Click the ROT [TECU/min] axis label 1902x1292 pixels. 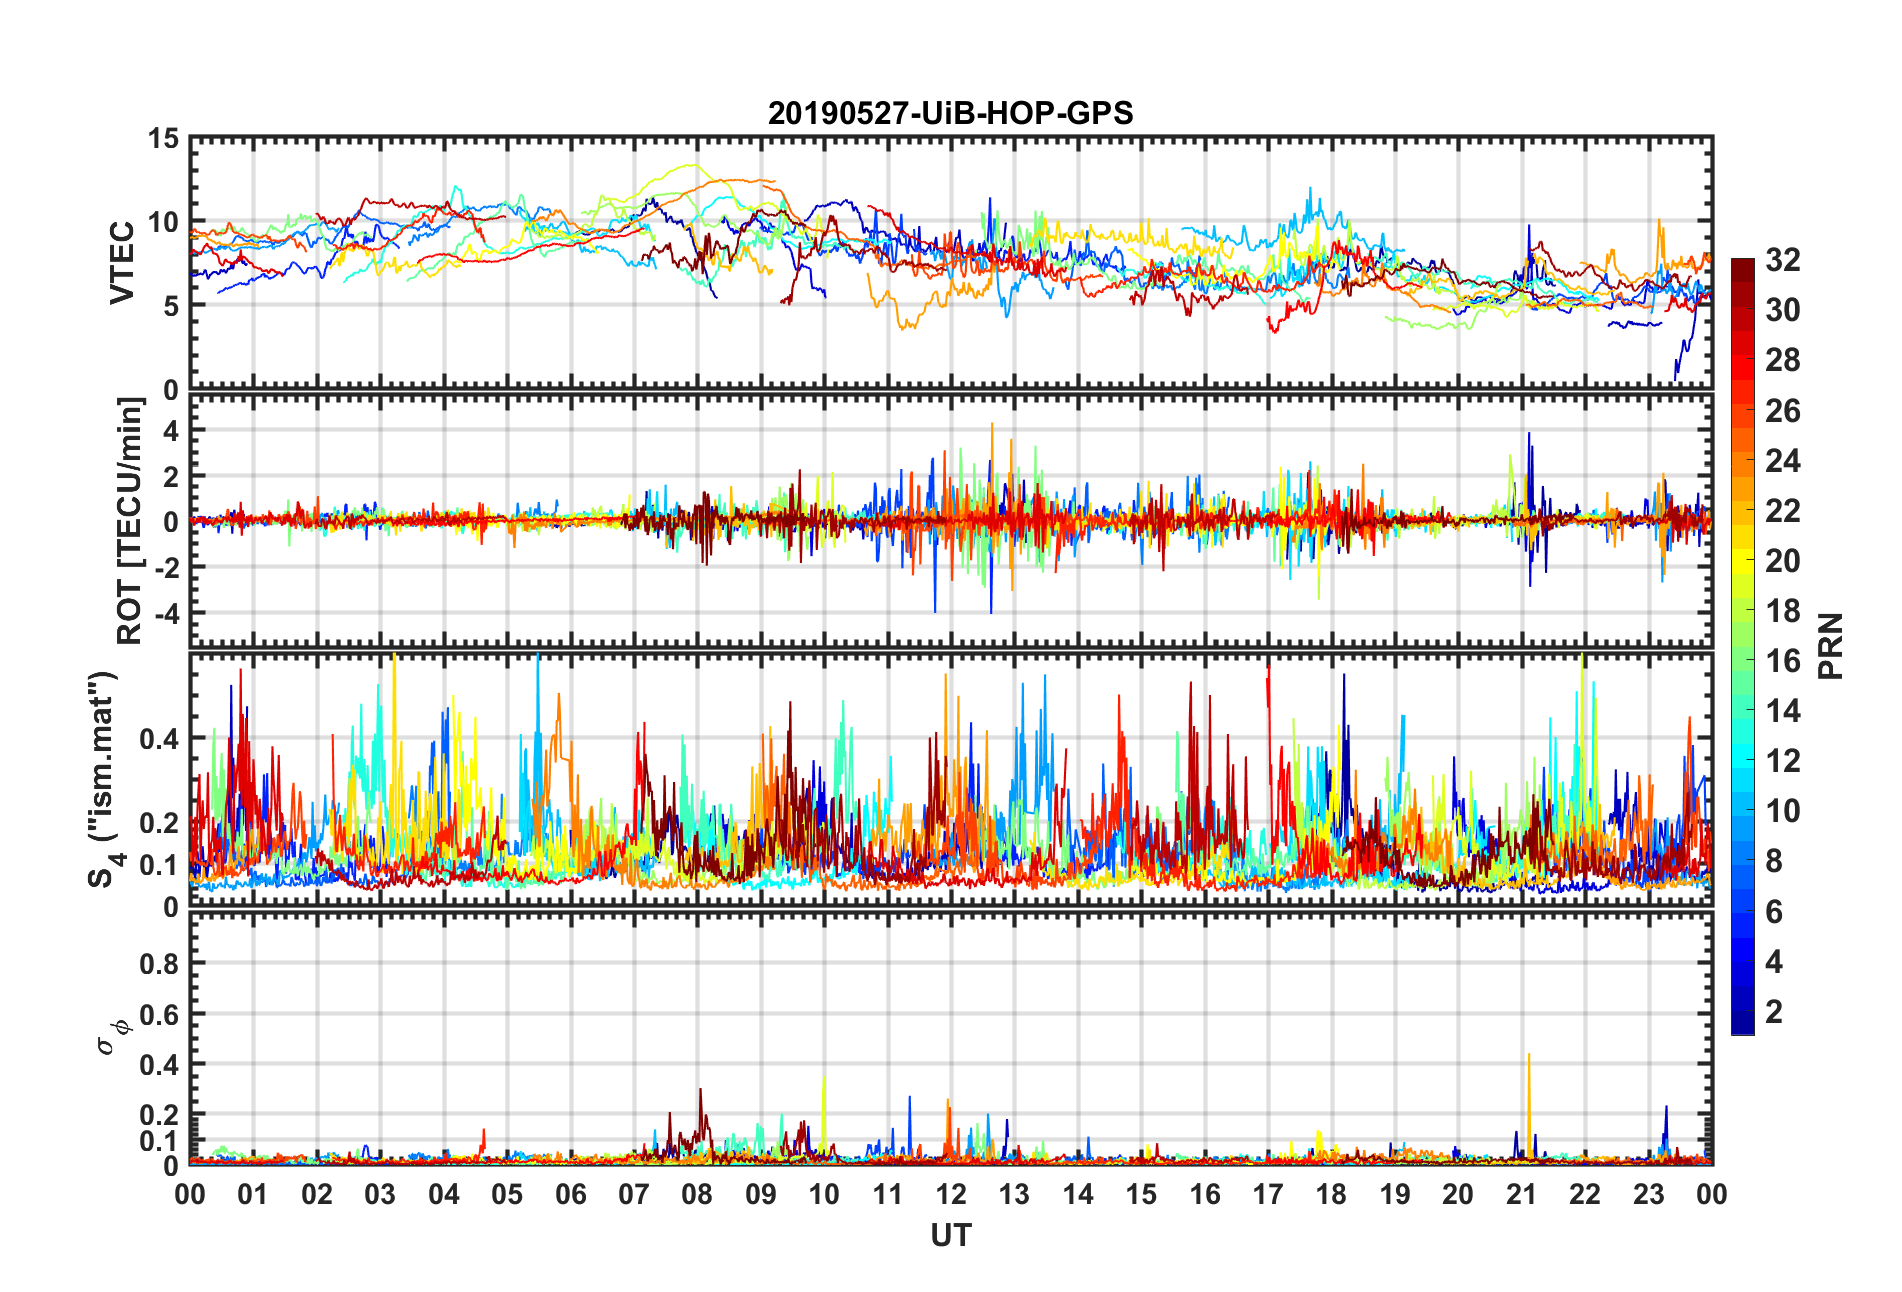pyautogui.click(x=130, y=520)
